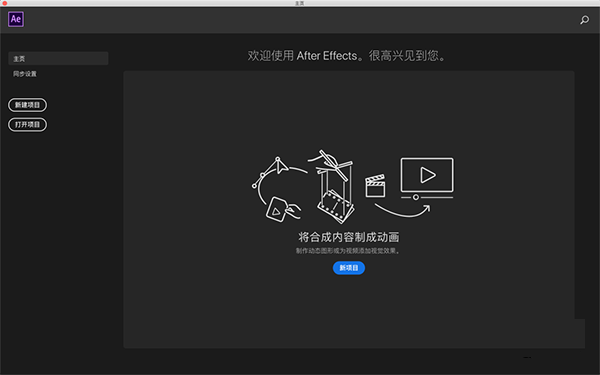This screenshot has width=600, height=375.
Task: Click the 打开项目 outlined button
Action: (x=28, y=124)
